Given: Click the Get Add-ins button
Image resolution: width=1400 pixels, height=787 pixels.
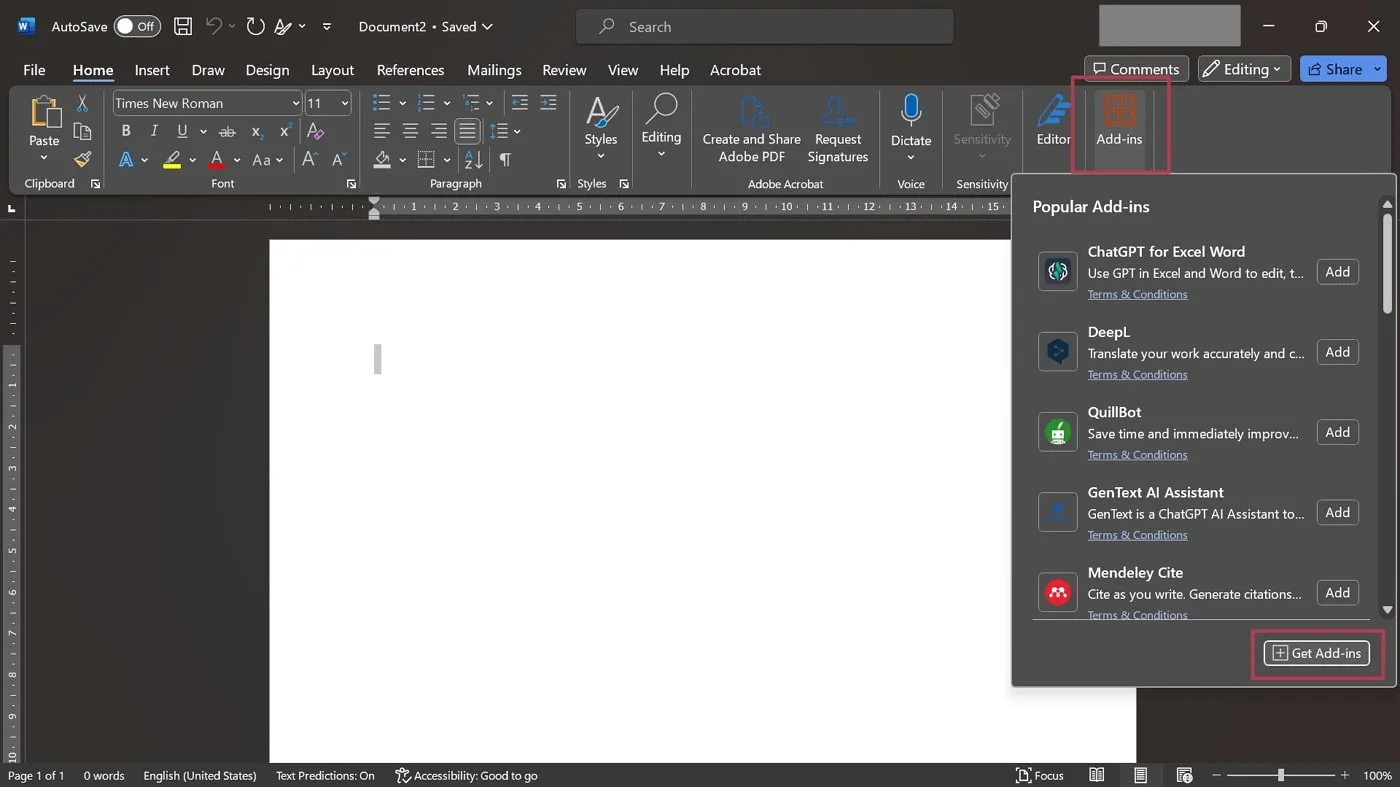Looking at the screenshot, I should click(x=1317, y=653).
